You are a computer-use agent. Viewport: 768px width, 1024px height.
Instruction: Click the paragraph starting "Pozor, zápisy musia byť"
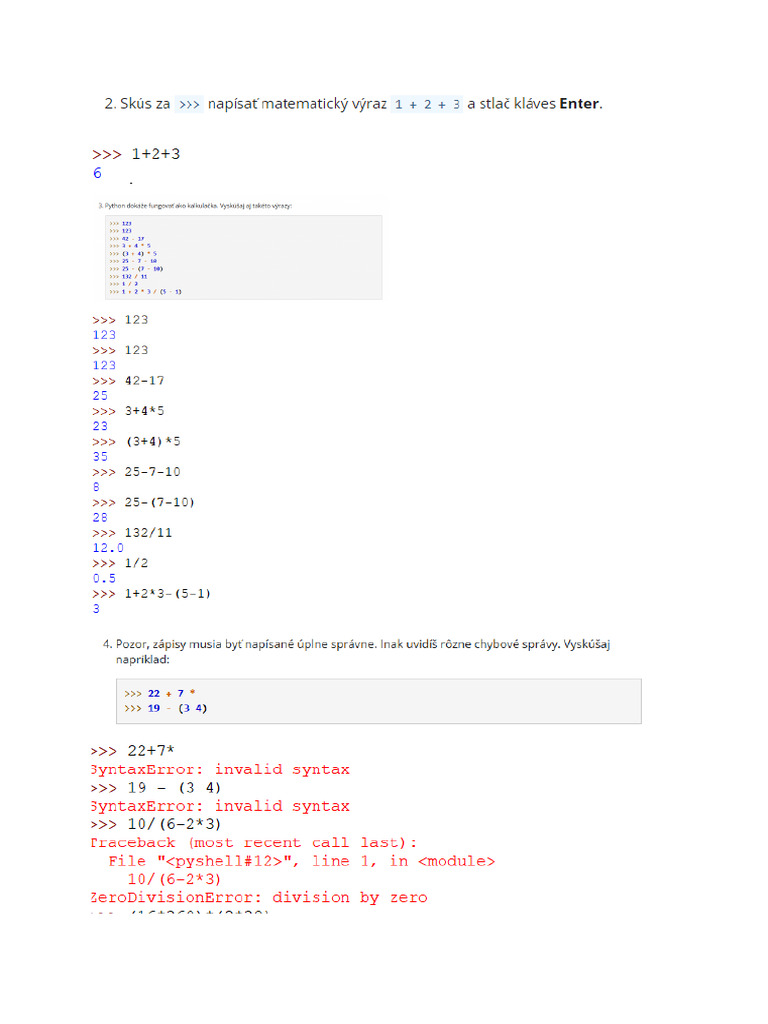coord(362,652)
